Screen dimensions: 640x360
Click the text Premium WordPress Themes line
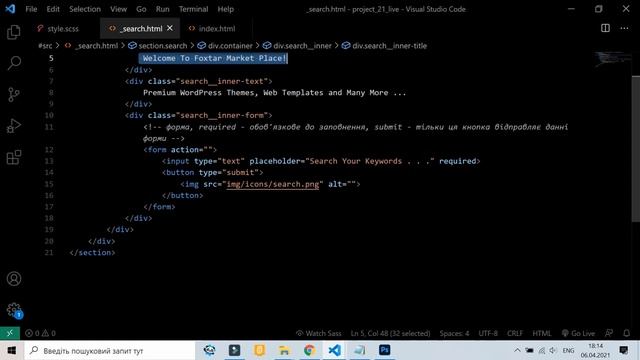click(275, 93)
